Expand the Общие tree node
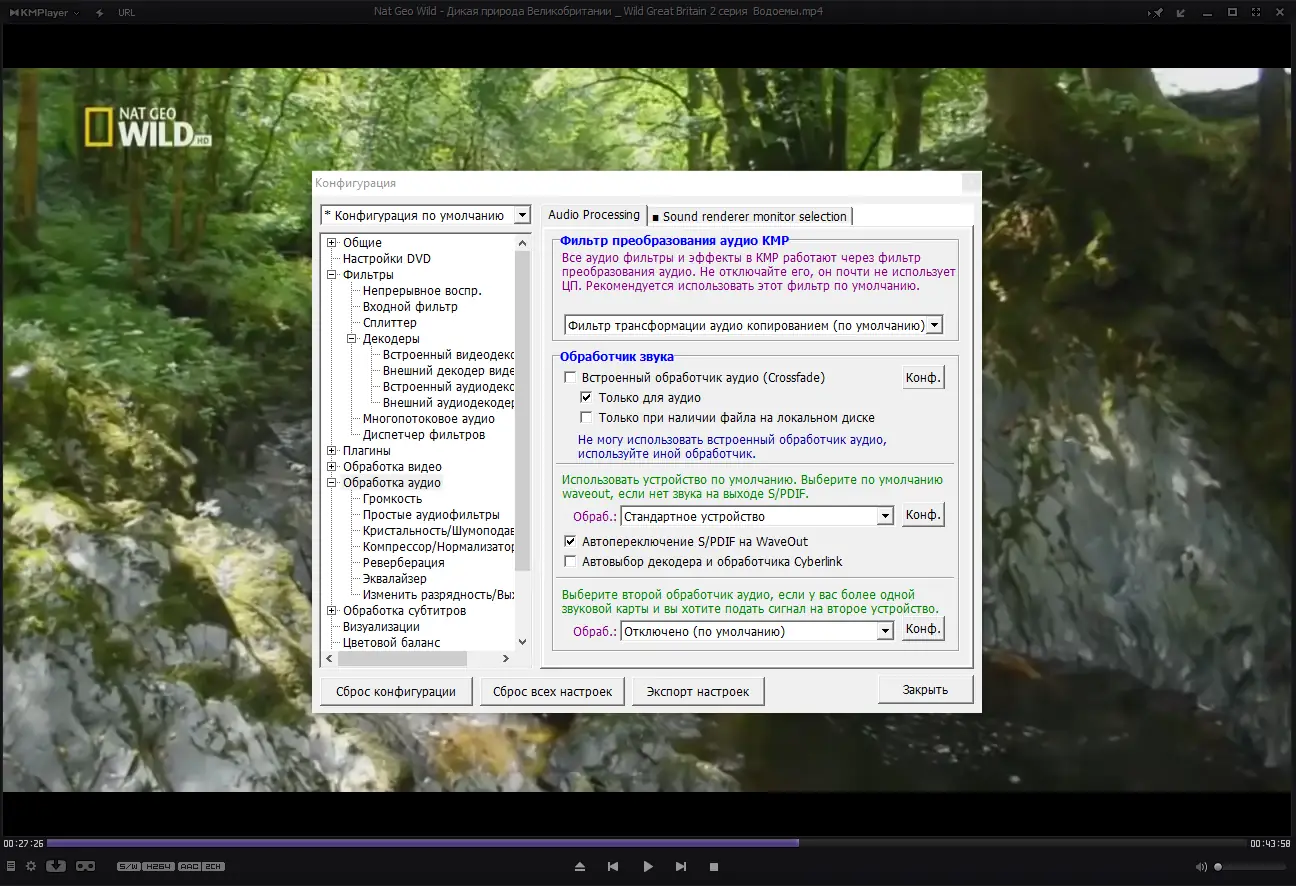1296x886 pixels. [x=332, y=243]
